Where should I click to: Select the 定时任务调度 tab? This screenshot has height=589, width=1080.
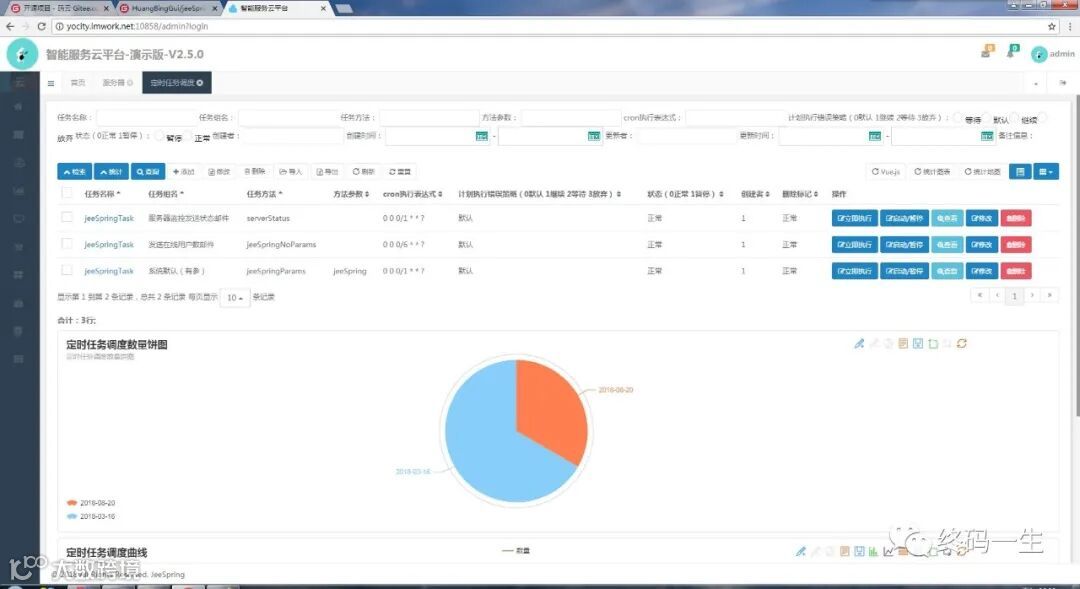176,83
